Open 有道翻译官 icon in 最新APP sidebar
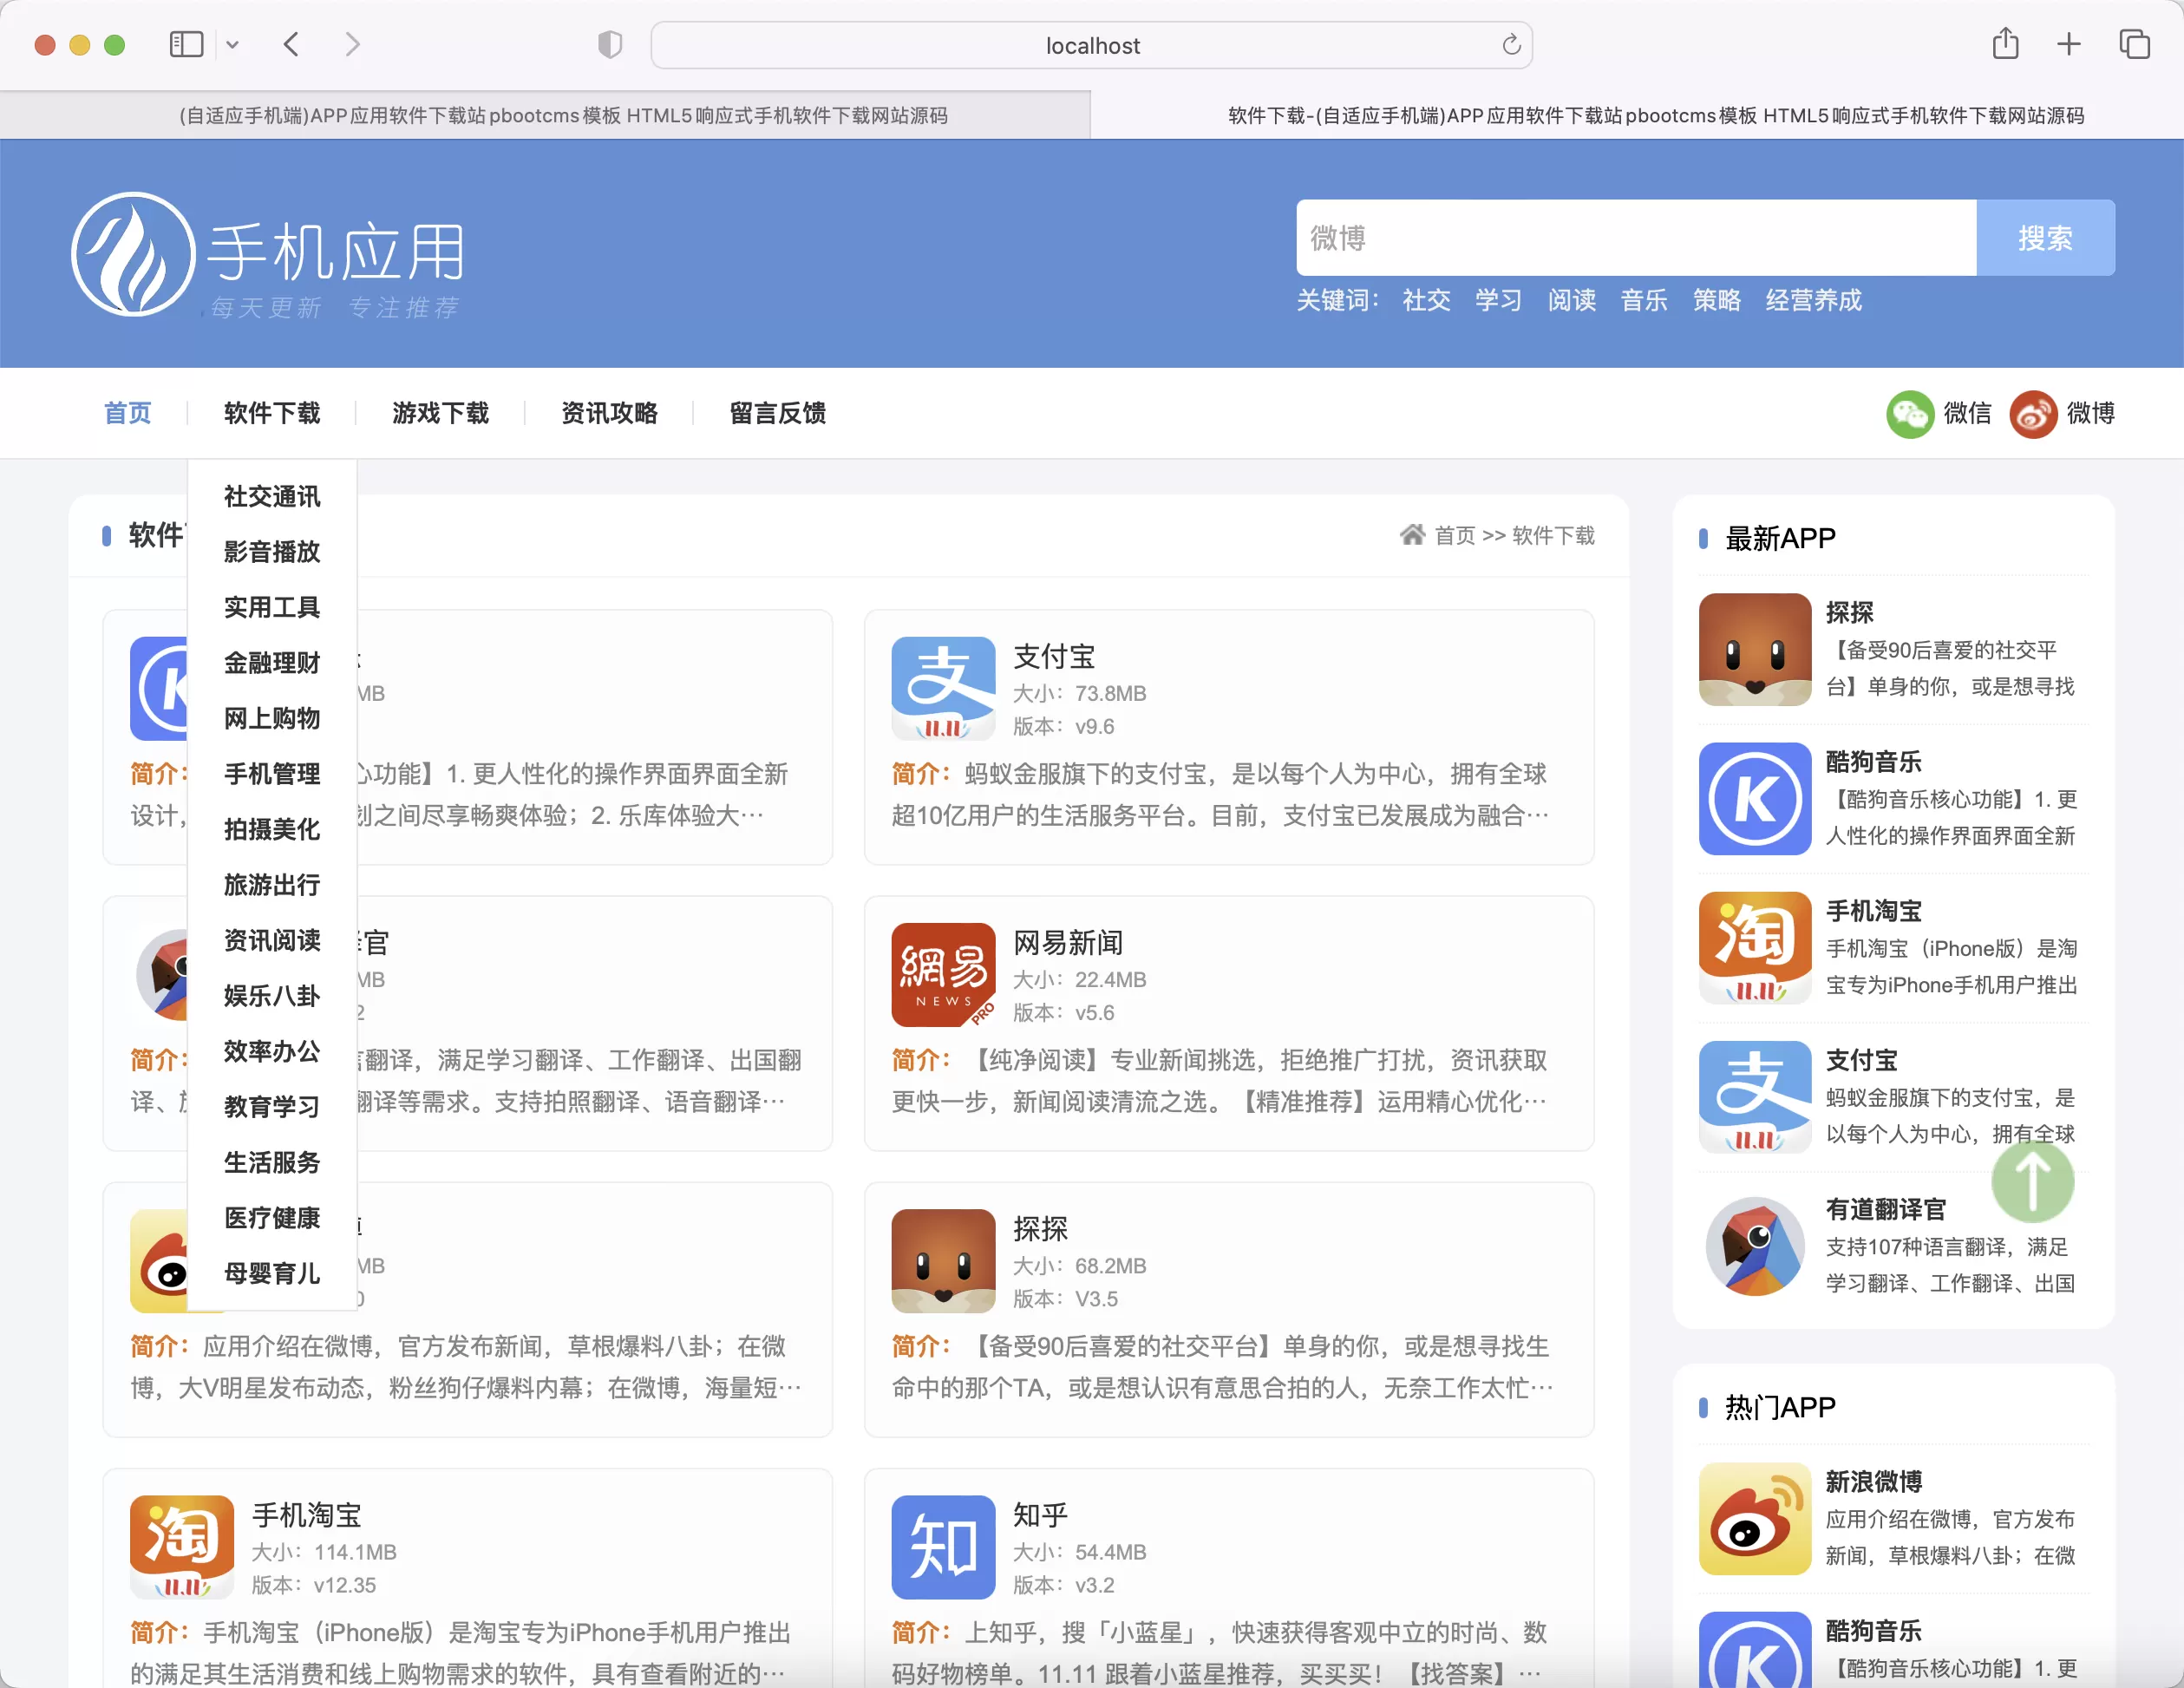 tap(1755, 1246)
